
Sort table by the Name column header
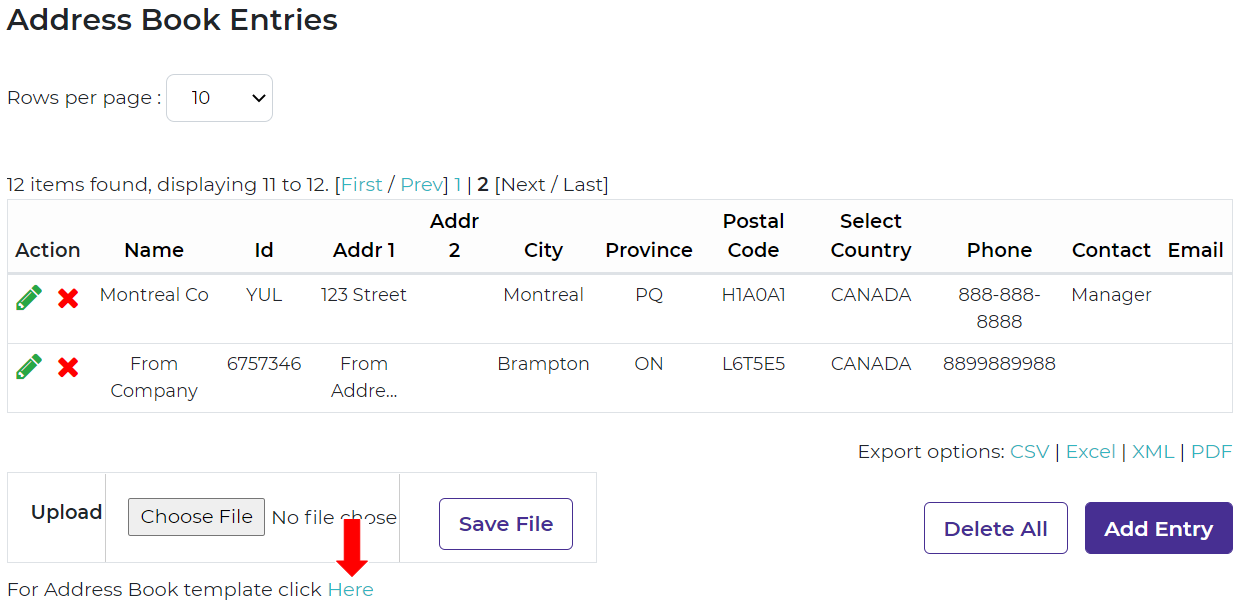[154, 250]
